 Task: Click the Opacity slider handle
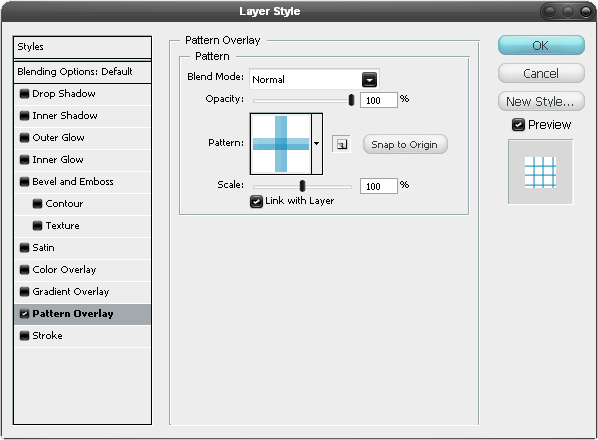(x=351, y=100)
